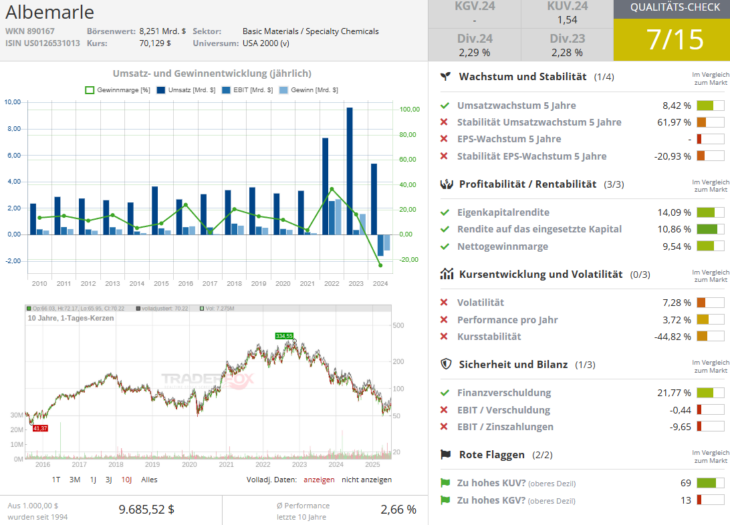Click the red X for Stabilität EPS-Wachstum 5 Jahre
The width and height of the screenshot is (730, 525).
coord(444,156)
